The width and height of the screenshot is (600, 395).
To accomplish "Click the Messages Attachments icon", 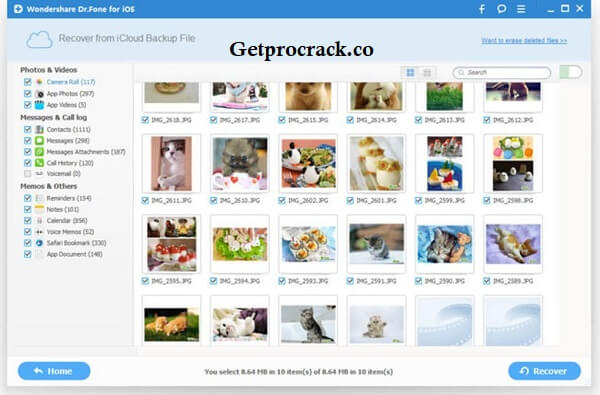I will coord(39,152).
